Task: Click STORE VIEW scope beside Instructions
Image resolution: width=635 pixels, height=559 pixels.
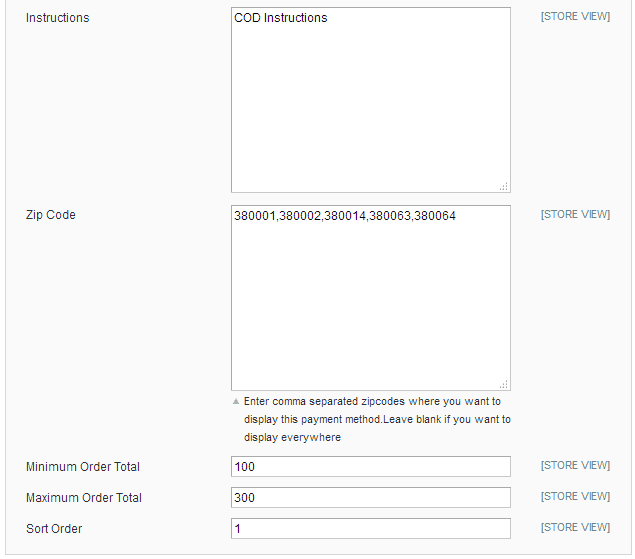Action: tap(575, 17)
